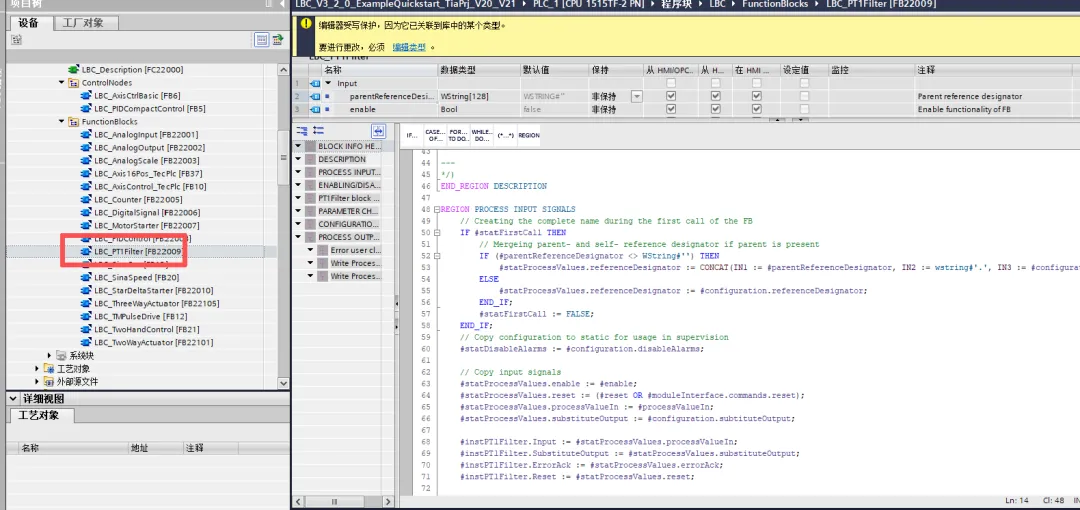Click the project tree options icon under 设备 tab
Screen dimensions: 1080x510
point(16,41)
